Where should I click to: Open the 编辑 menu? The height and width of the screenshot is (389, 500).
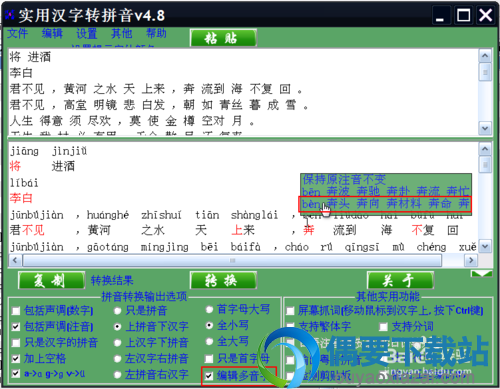click(52, 33)
